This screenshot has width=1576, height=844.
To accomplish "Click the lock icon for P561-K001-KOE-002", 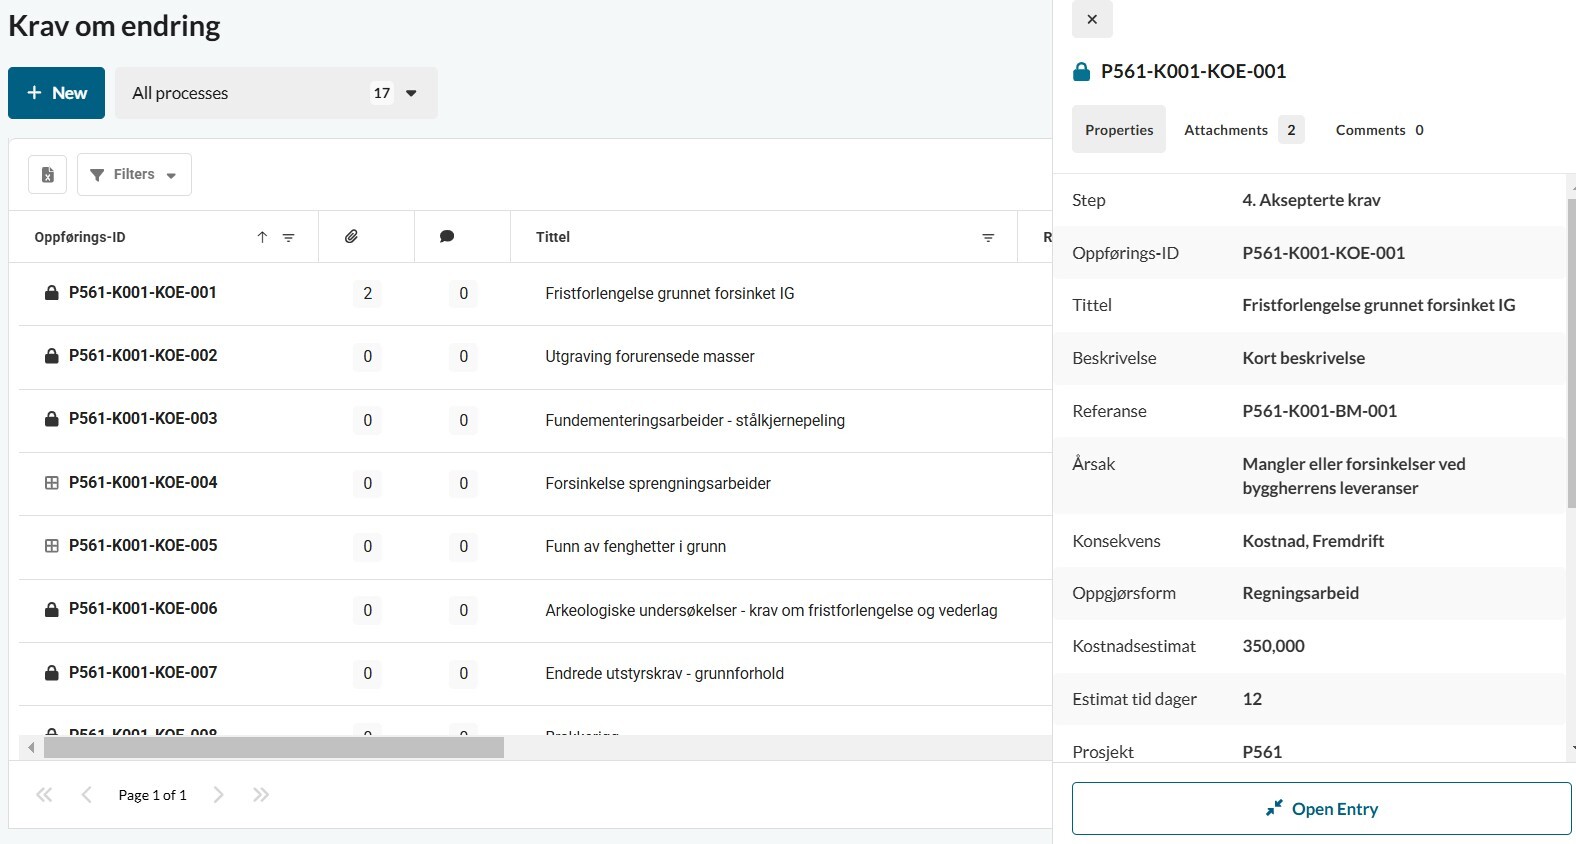I will [x=52, y=356].
